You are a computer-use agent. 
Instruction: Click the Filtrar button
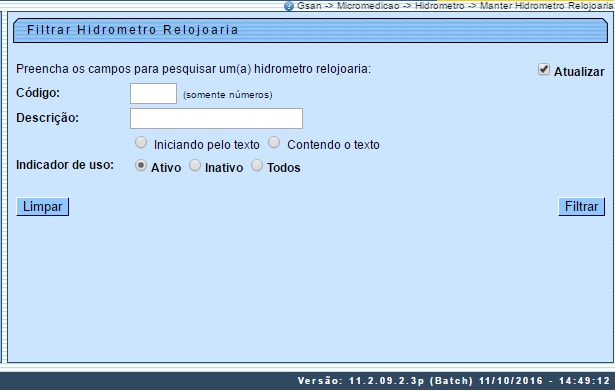[x=581, y=207]
